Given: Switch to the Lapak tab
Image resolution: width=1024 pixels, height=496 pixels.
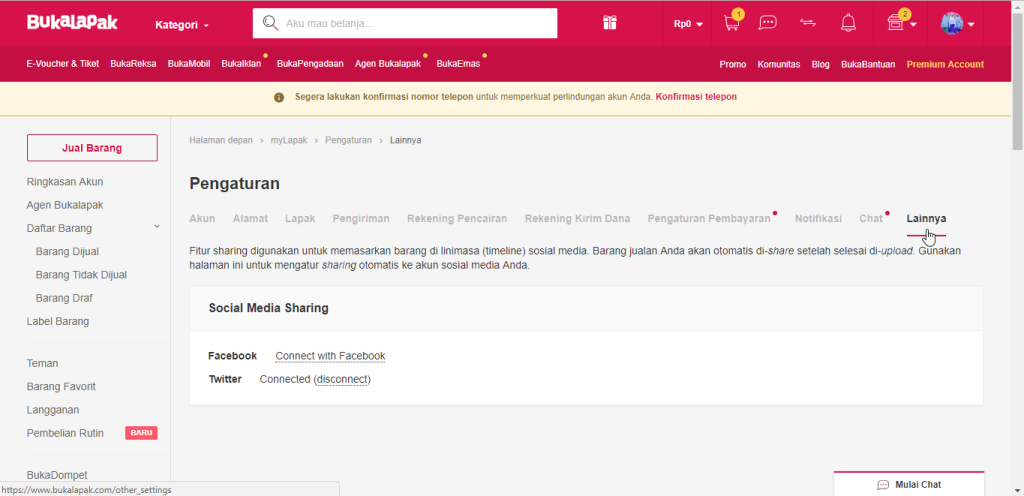Looking at the screenshot, I should (x=300, y=219).
